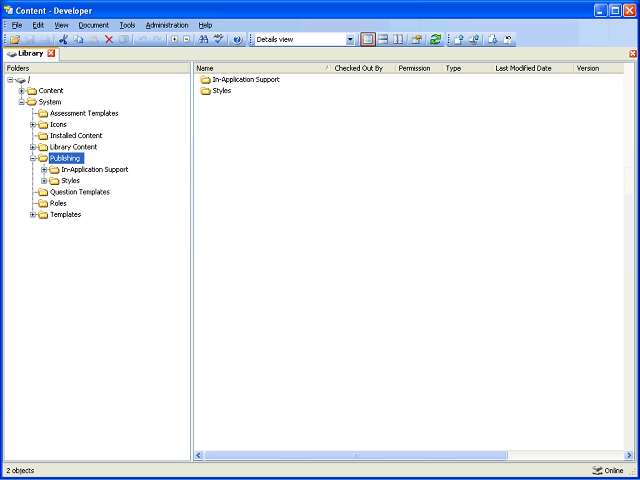Expand the Library Content folder node
The image size is (640, 480).
(33, 147)
